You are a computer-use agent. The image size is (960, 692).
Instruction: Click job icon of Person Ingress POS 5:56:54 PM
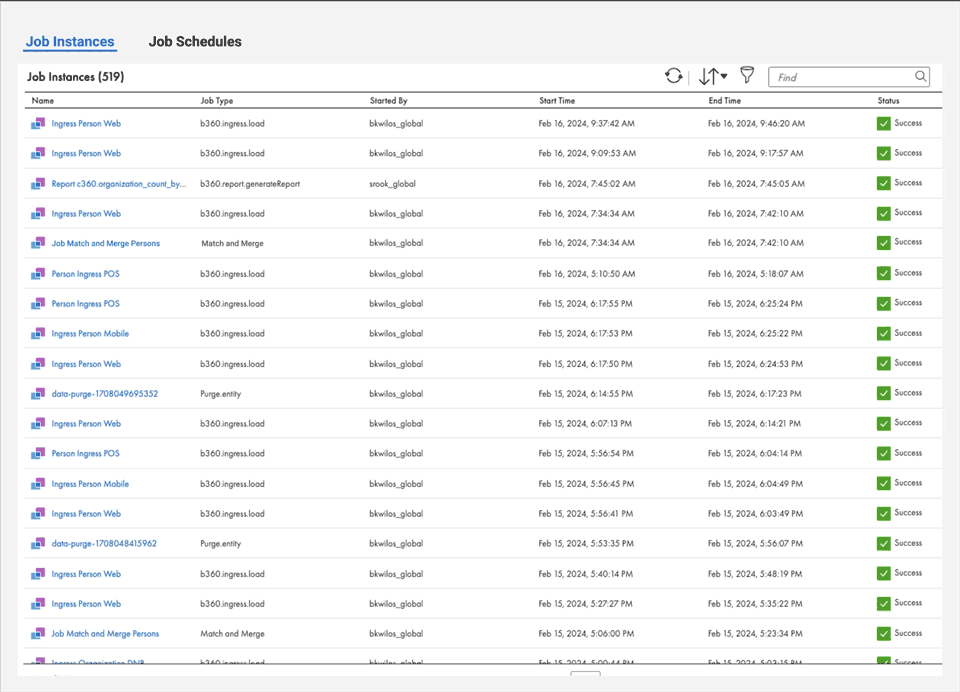tap(38, 454)
